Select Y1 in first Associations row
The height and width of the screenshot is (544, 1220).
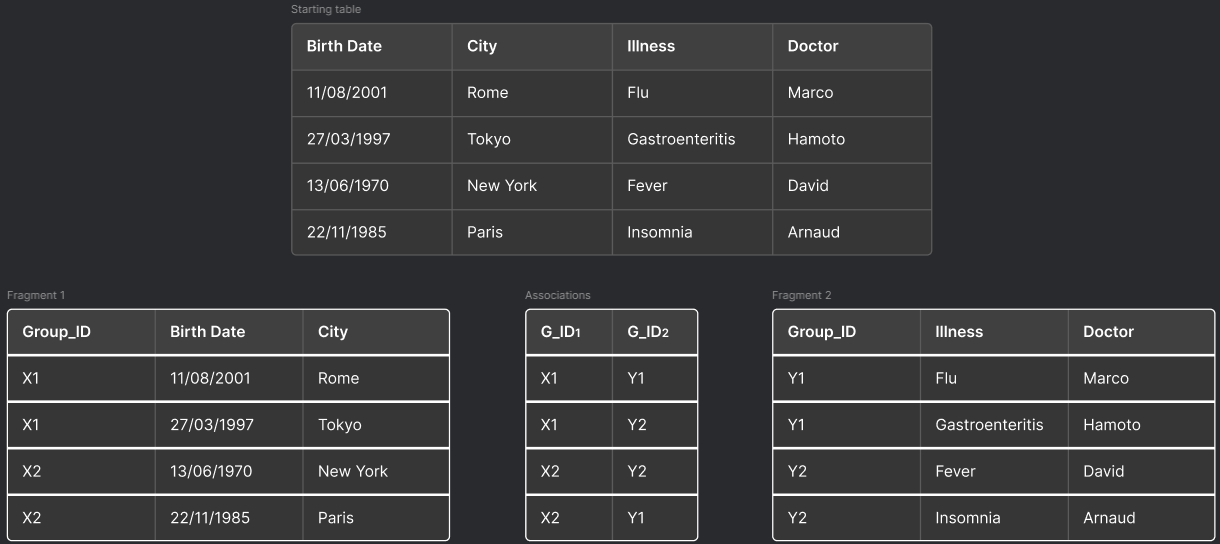[x=636, y=378]
